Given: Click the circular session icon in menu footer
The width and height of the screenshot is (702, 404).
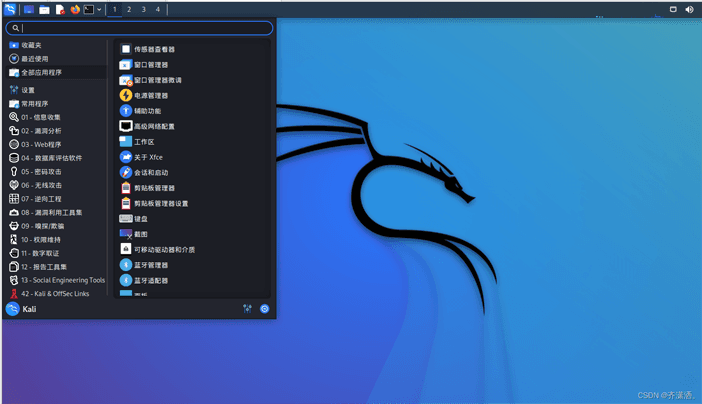Looking at the screenshot, I should (x=265, y=309).
